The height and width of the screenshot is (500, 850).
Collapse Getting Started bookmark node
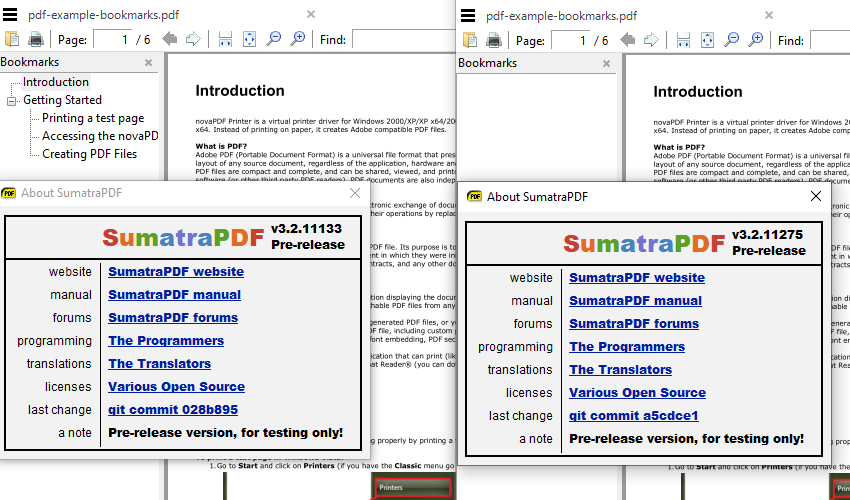click(x=11, y=101)
